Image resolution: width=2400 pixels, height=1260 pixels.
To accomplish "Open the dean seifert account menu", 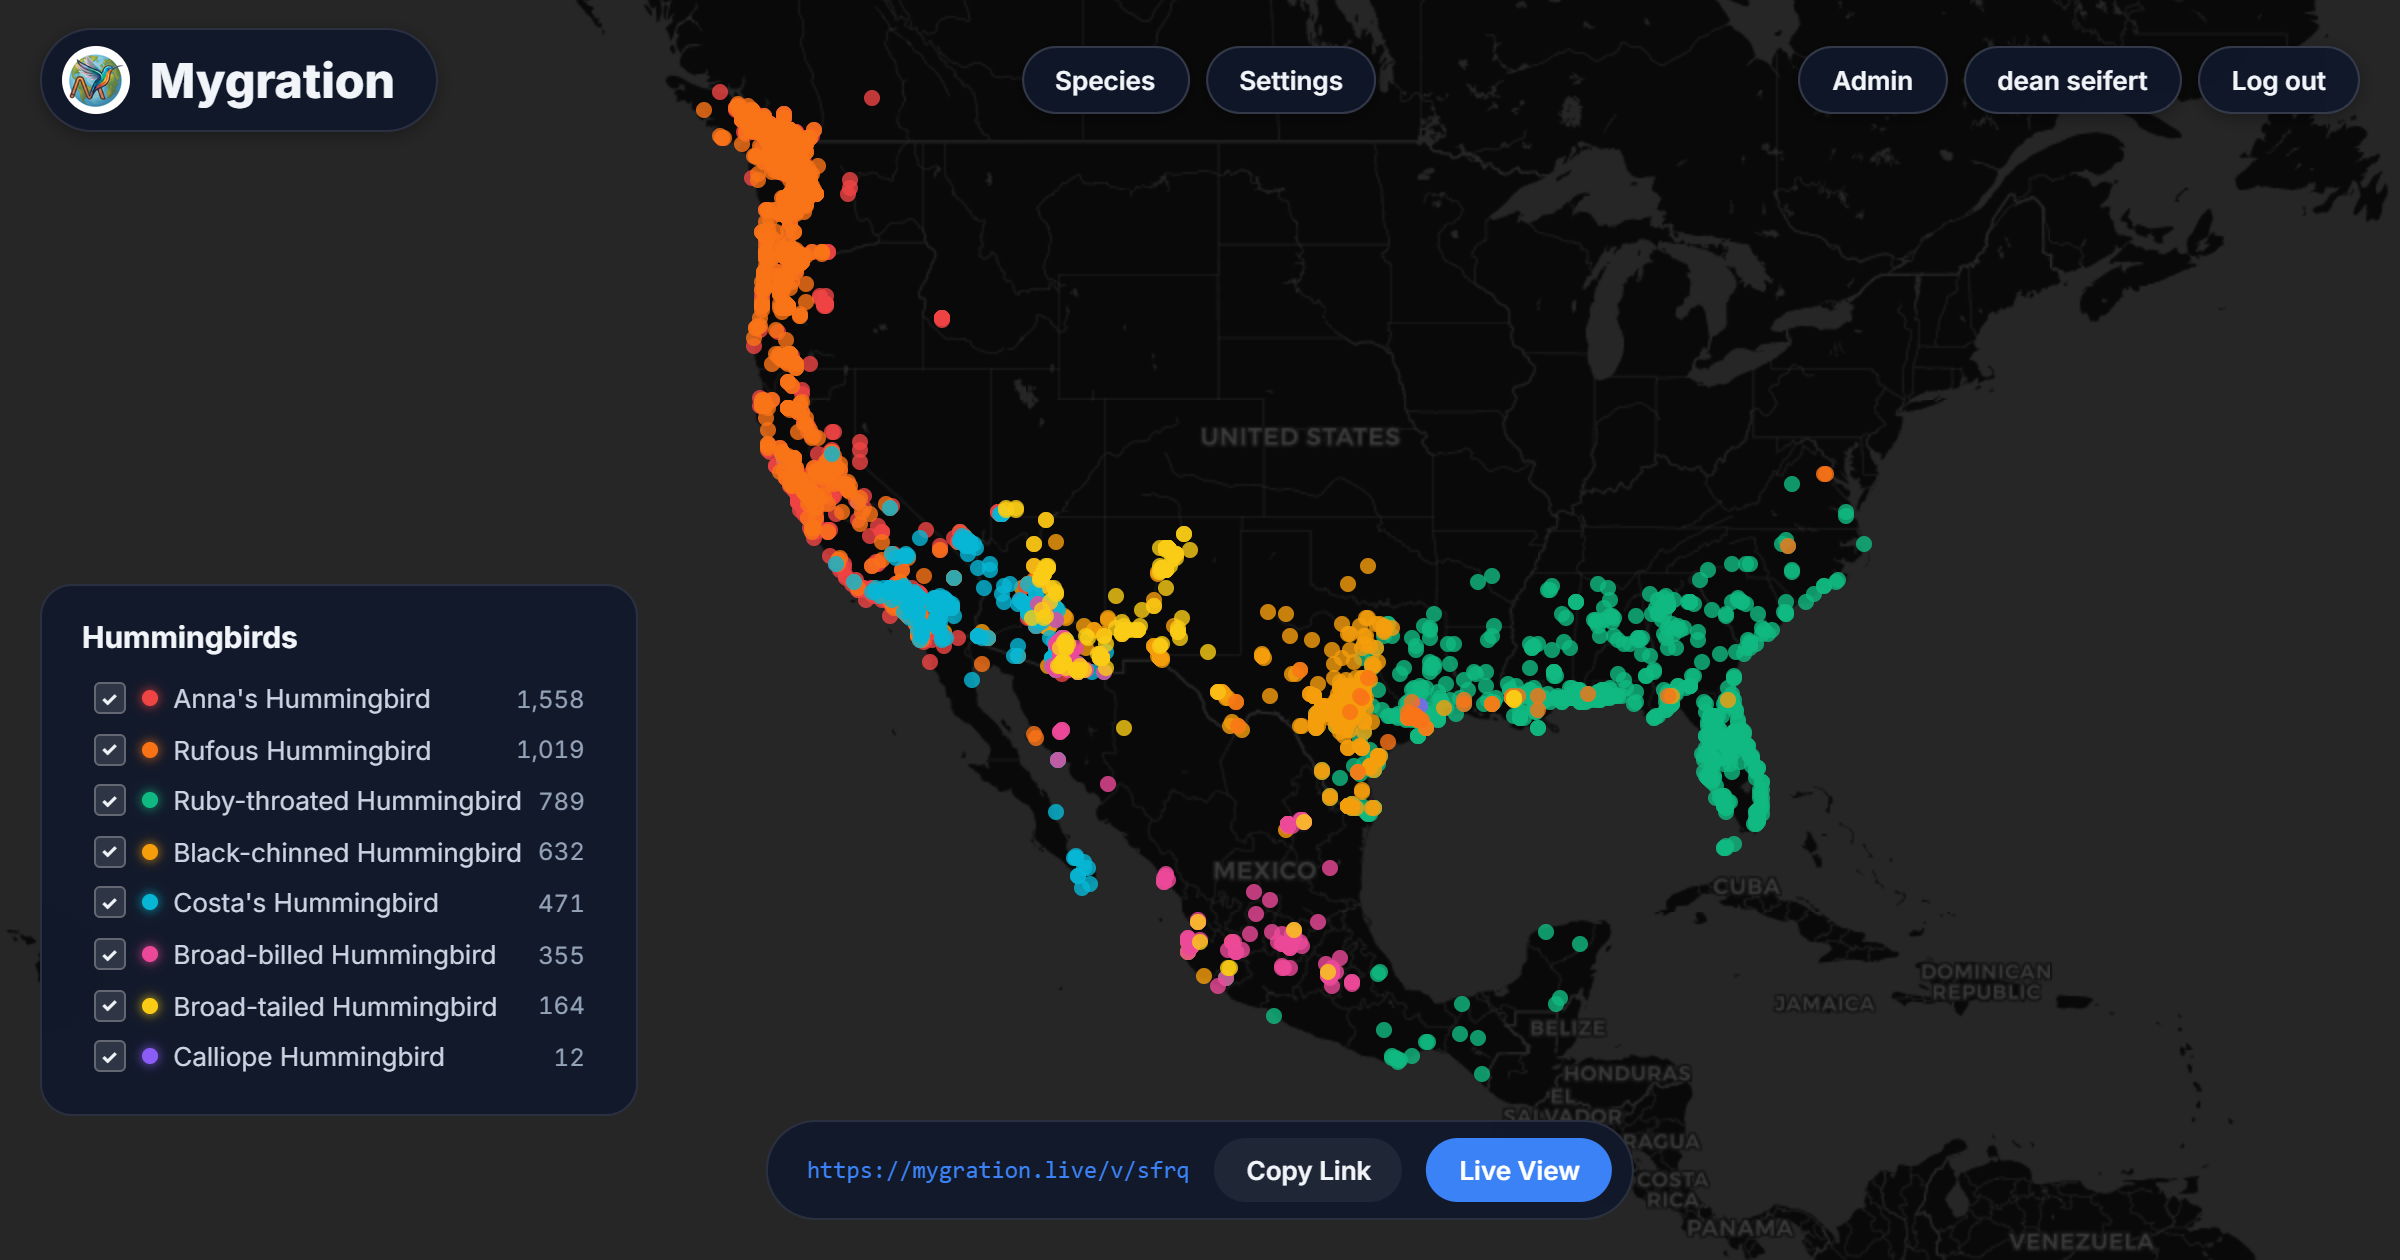I will click(x=2072, y=80).
